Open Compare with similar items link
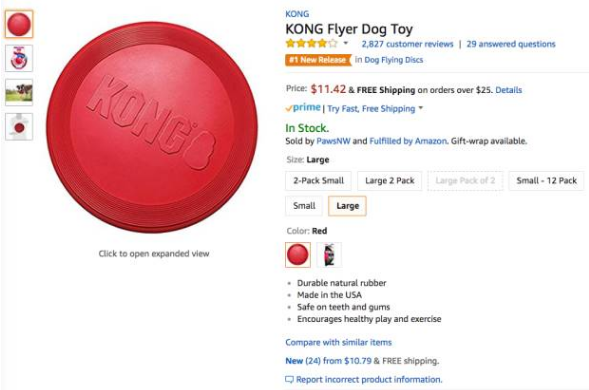 (x=338, y=342)
